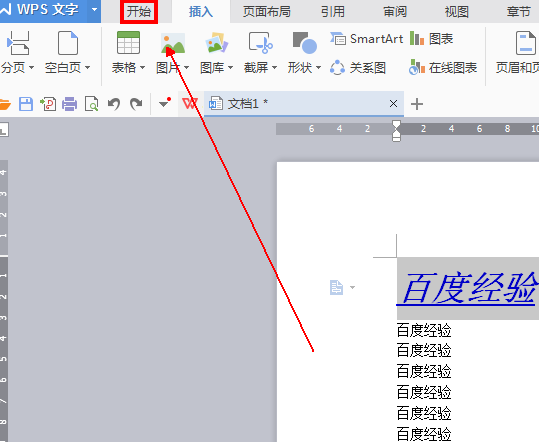
Task: Click the Table (表格) icon
Action: (x=128, y=43)
